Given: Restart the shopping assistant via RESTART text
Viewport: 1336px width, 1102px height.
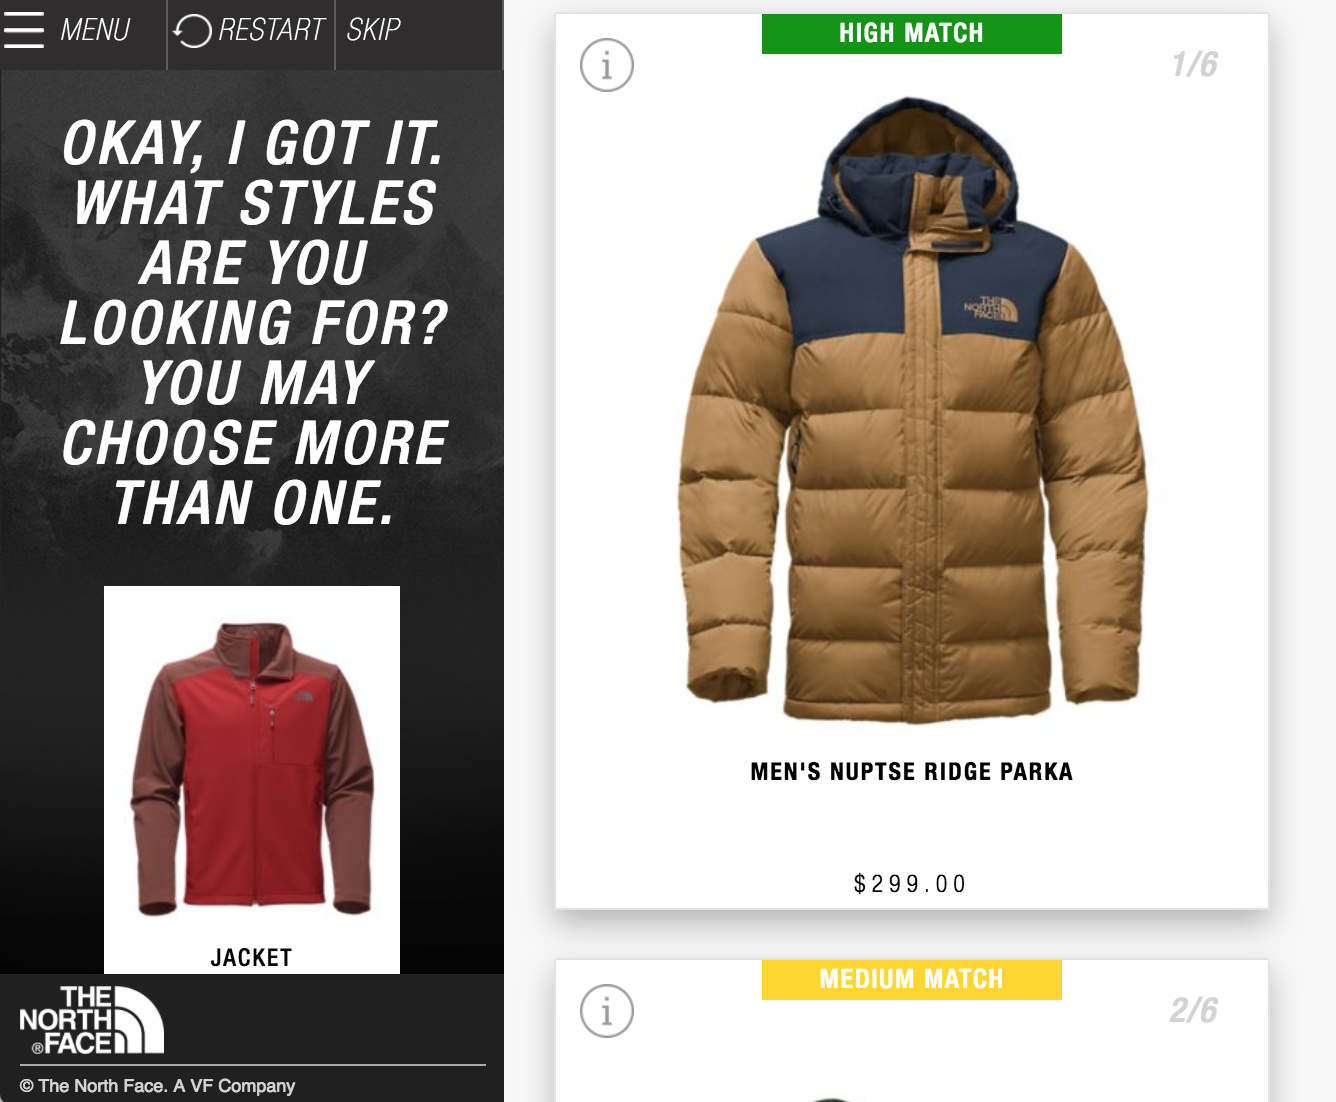Looking at the screenshot, I should [271, 30].
